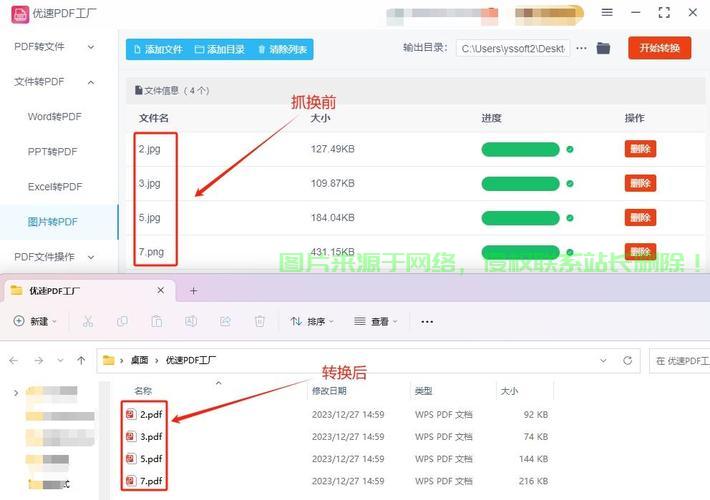Select PPT转PDF in the sidebar

53,152
